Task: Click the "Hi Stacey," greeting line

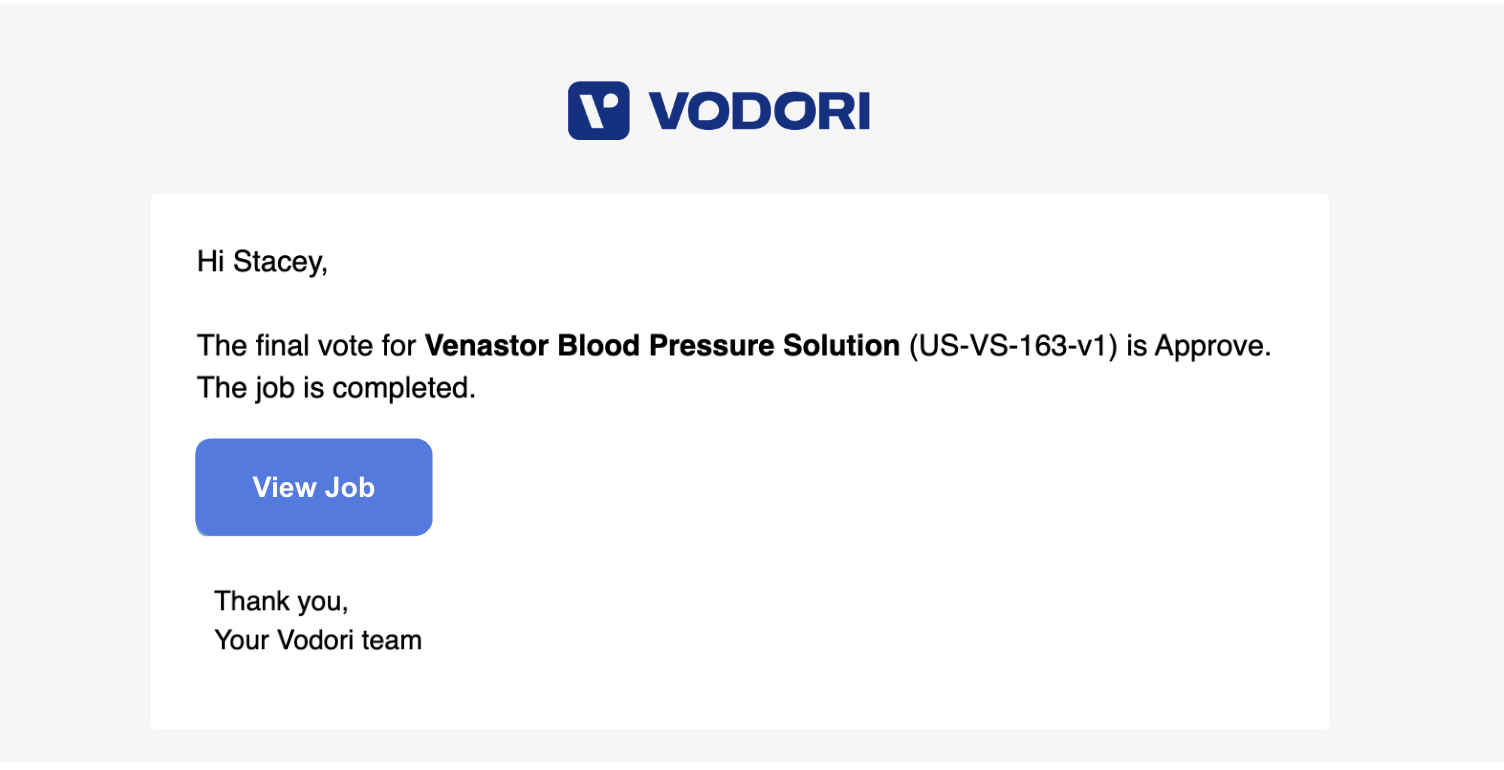Action: click(x=262, y=262)
